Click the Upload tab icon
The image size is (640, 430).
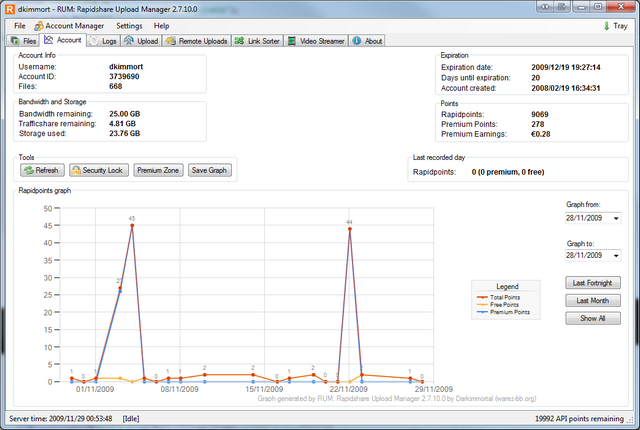pos(129,40)
